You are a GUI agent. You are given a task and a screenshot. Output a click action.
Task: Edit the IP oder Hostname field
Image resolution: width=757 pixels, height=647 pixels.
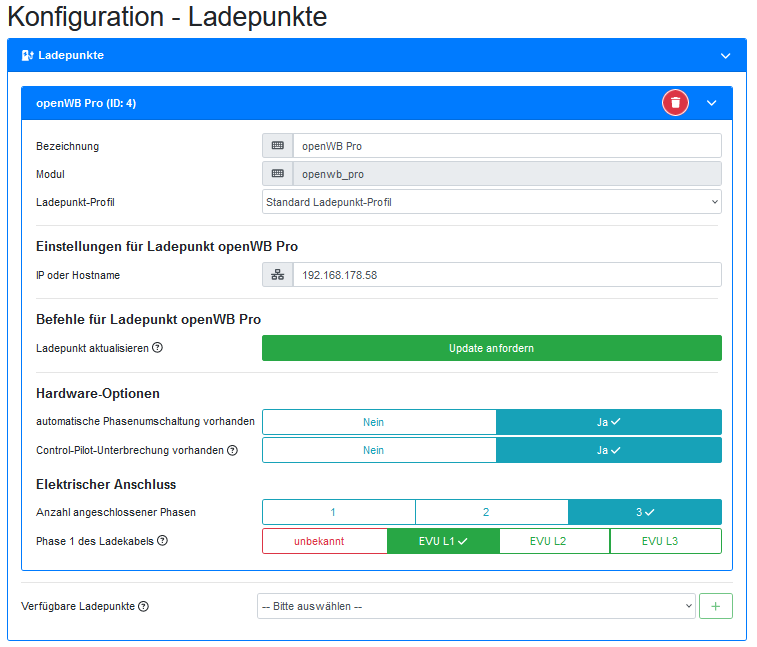point(507,275)
